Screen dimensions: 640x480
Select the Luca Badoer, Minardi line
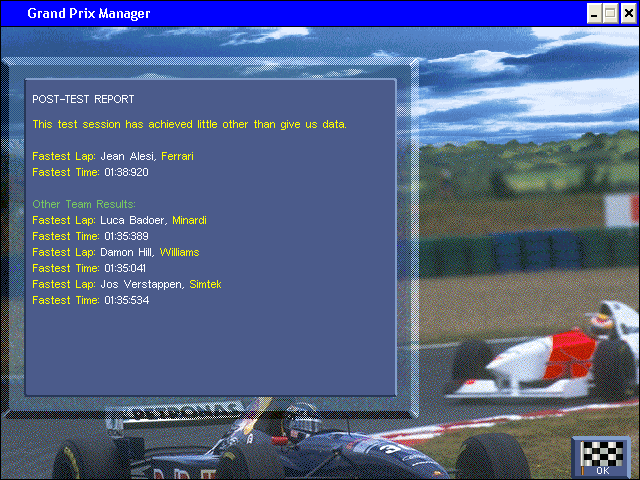coord(120,220)
